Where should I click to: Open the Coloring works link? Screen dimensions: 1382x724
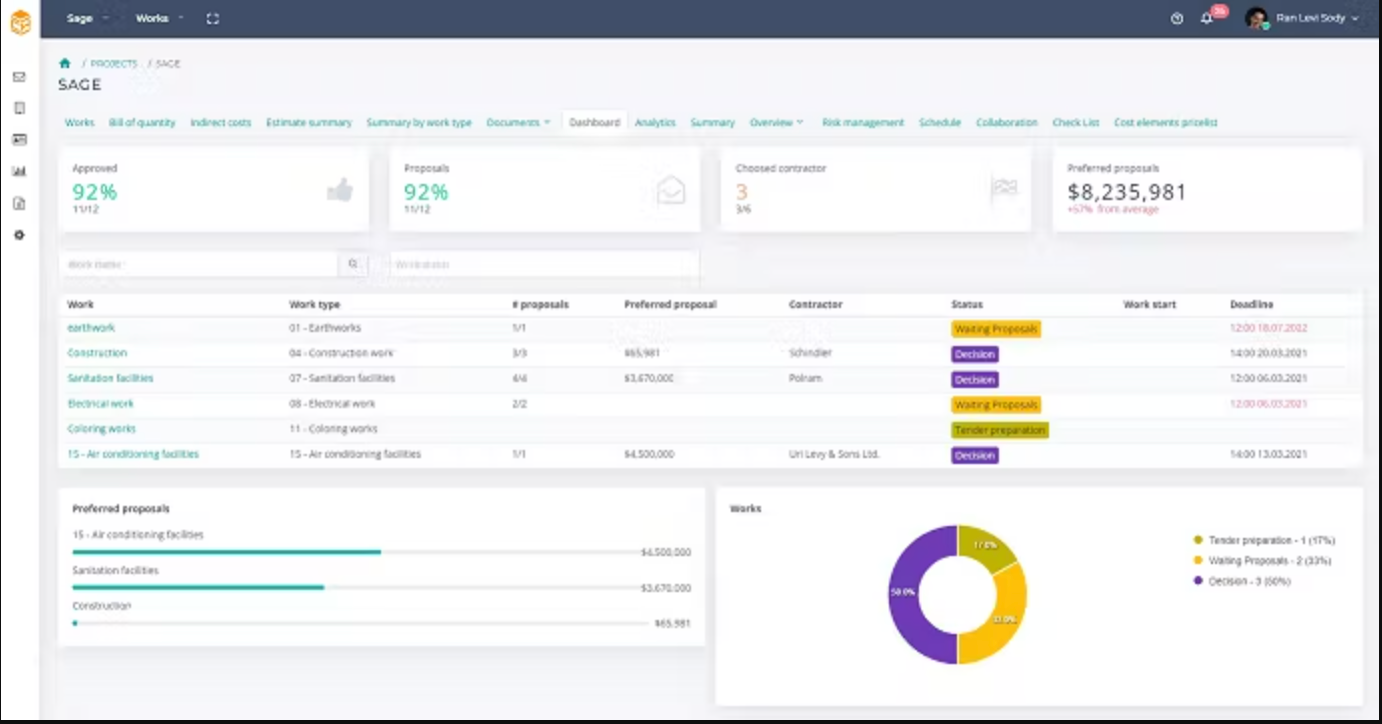(x=101, y=429)
